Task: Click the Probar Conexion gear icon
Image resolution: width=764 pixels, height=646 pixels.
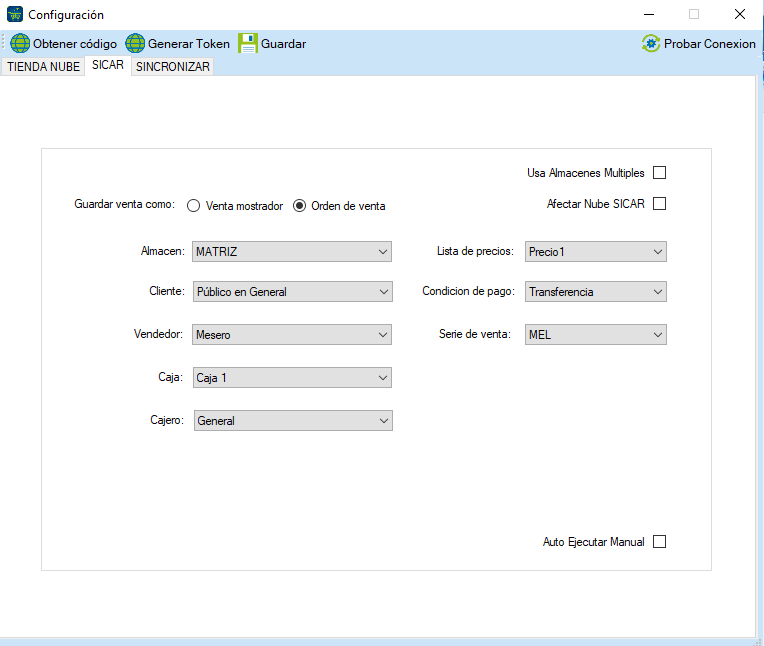Action: (x=651, y=43)
